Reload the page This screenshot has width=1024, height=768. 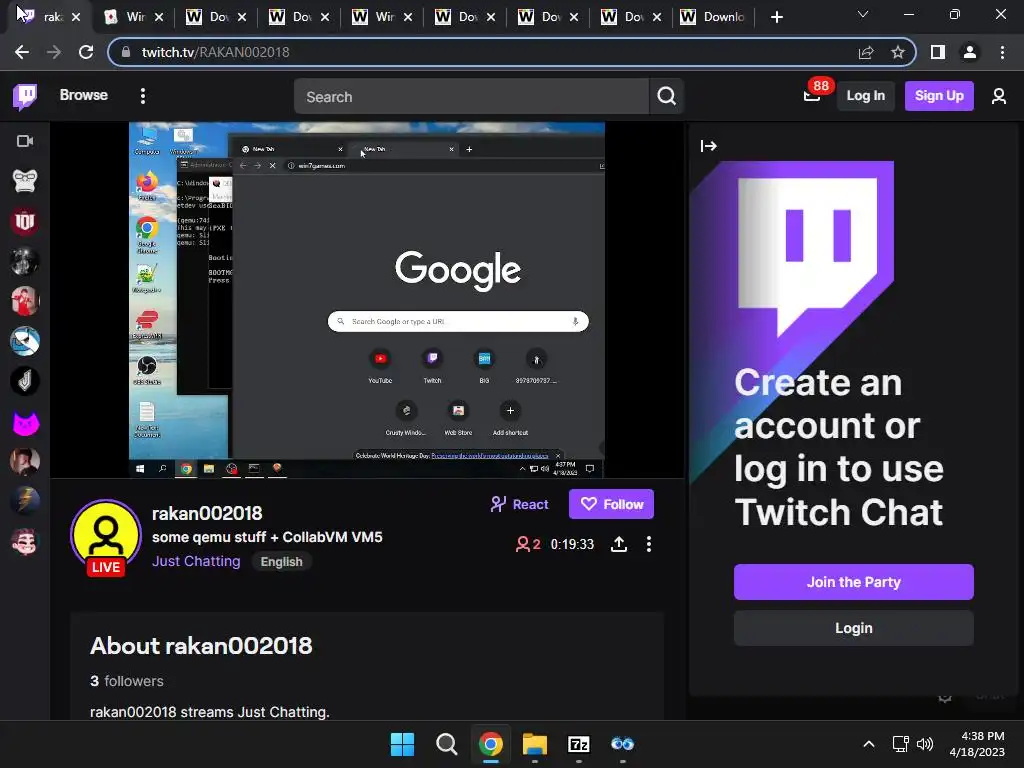click(x=86, y=52)
